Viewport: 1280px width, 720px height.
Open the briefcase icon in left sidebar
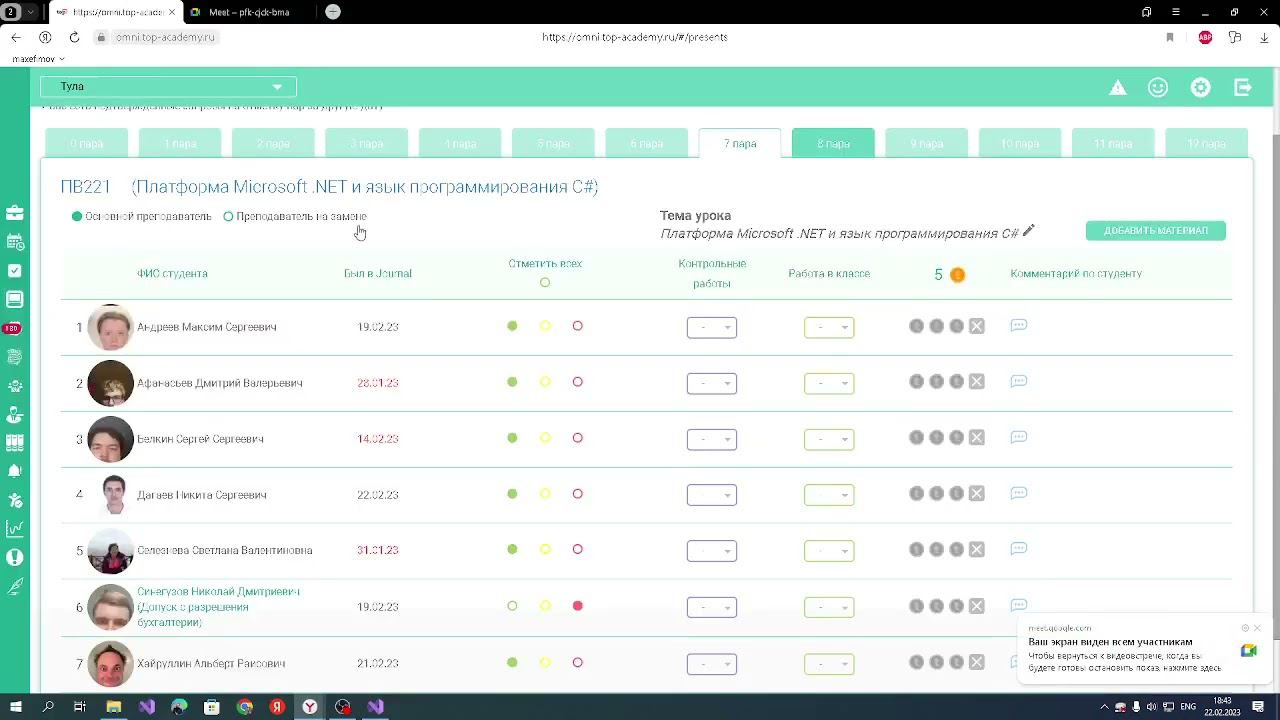pos(15,213)
